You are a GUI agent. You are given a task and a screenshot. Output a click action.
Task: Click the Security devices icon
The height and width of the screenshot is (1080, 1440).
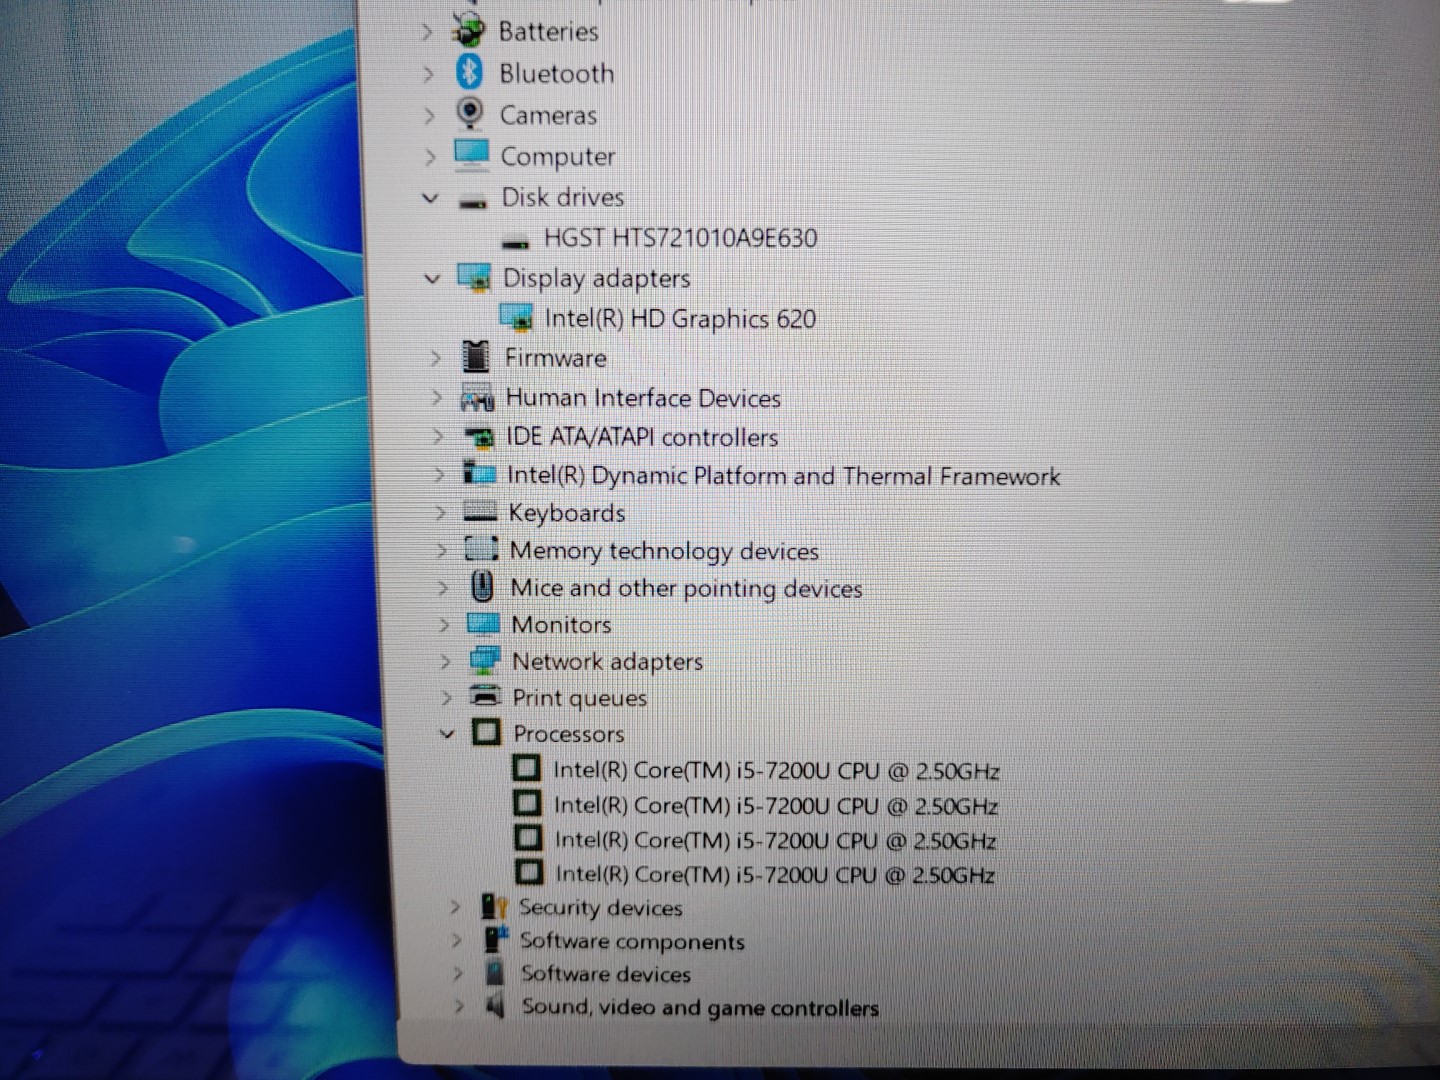494,907
